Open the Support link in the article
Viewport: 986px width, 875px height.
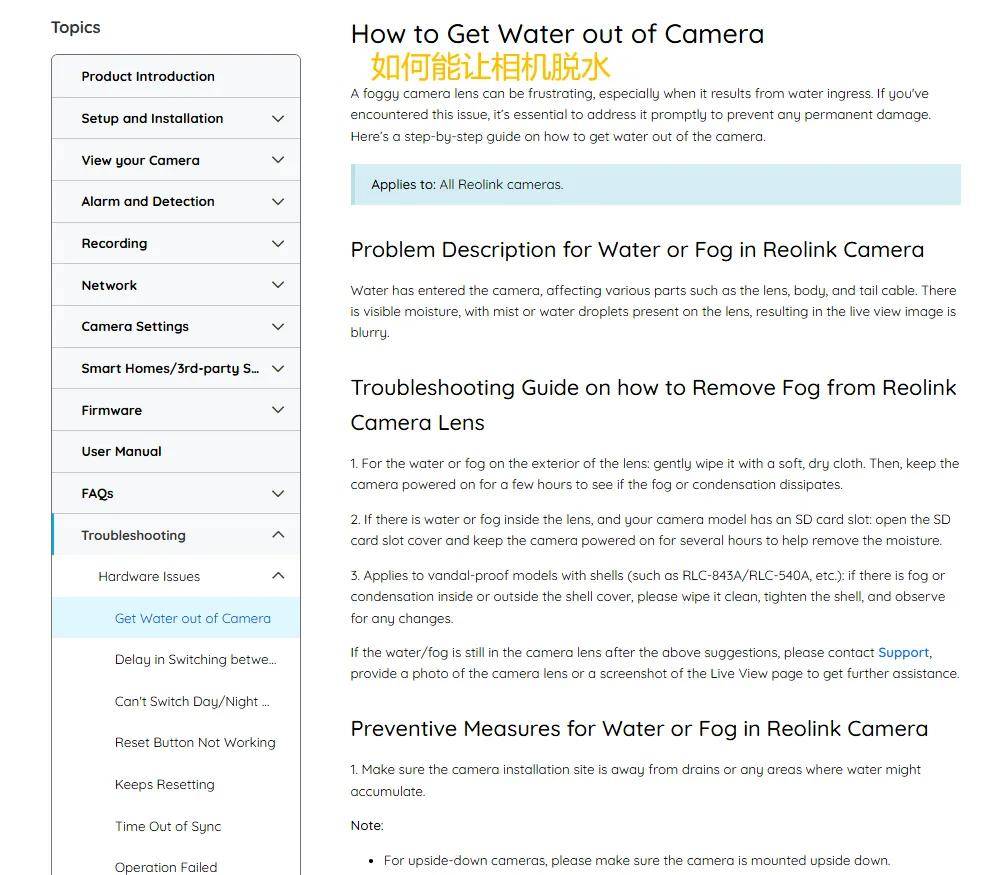[903, 652]
